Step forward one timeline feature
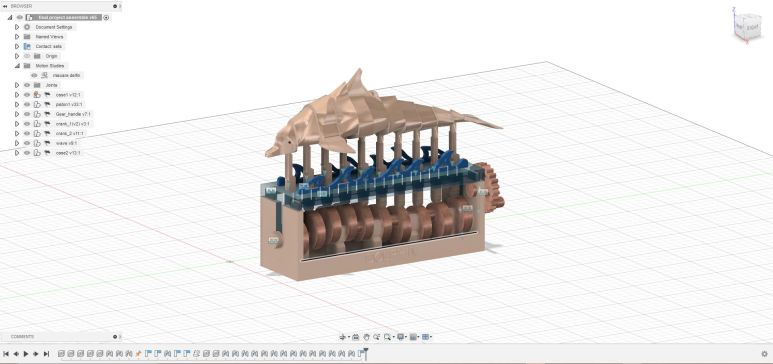Image resolution: width=773 pixels, height=364 pixels. click(x=36, y=354)
